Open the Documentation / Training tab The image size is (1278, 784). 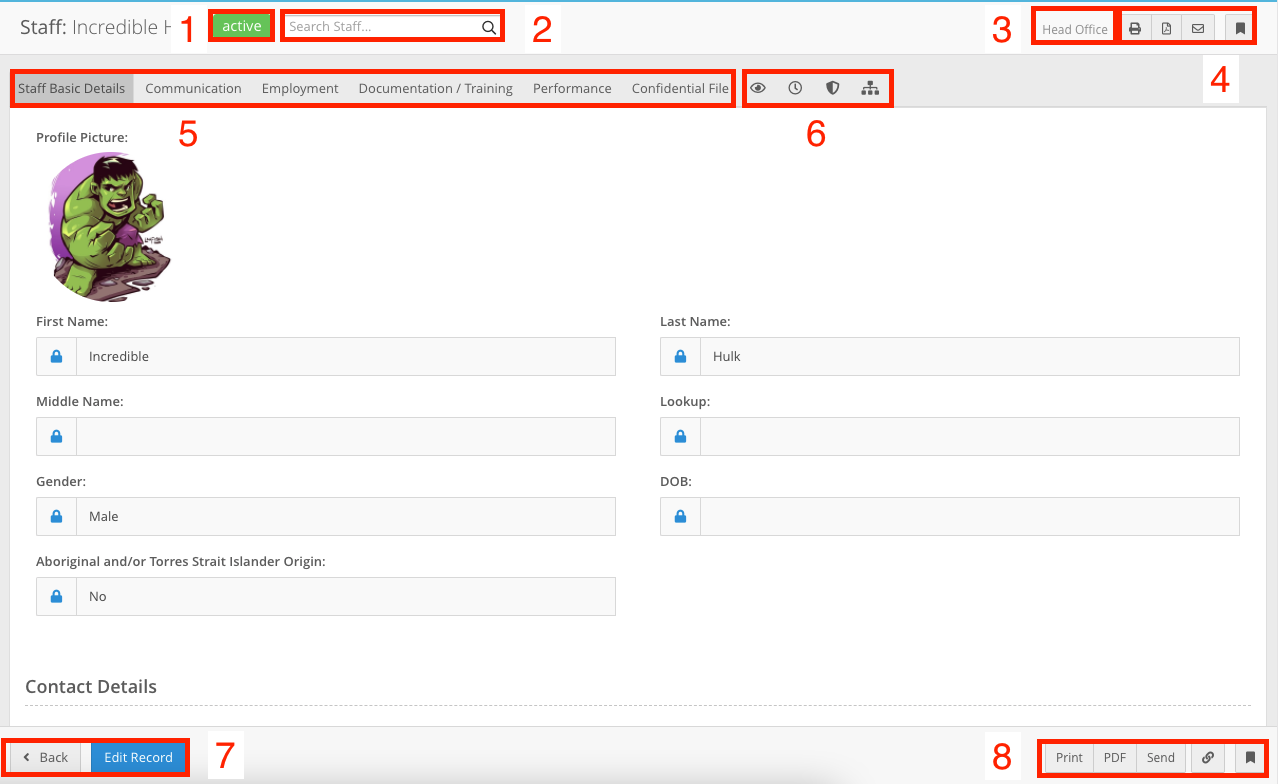[x=436, y=88]
